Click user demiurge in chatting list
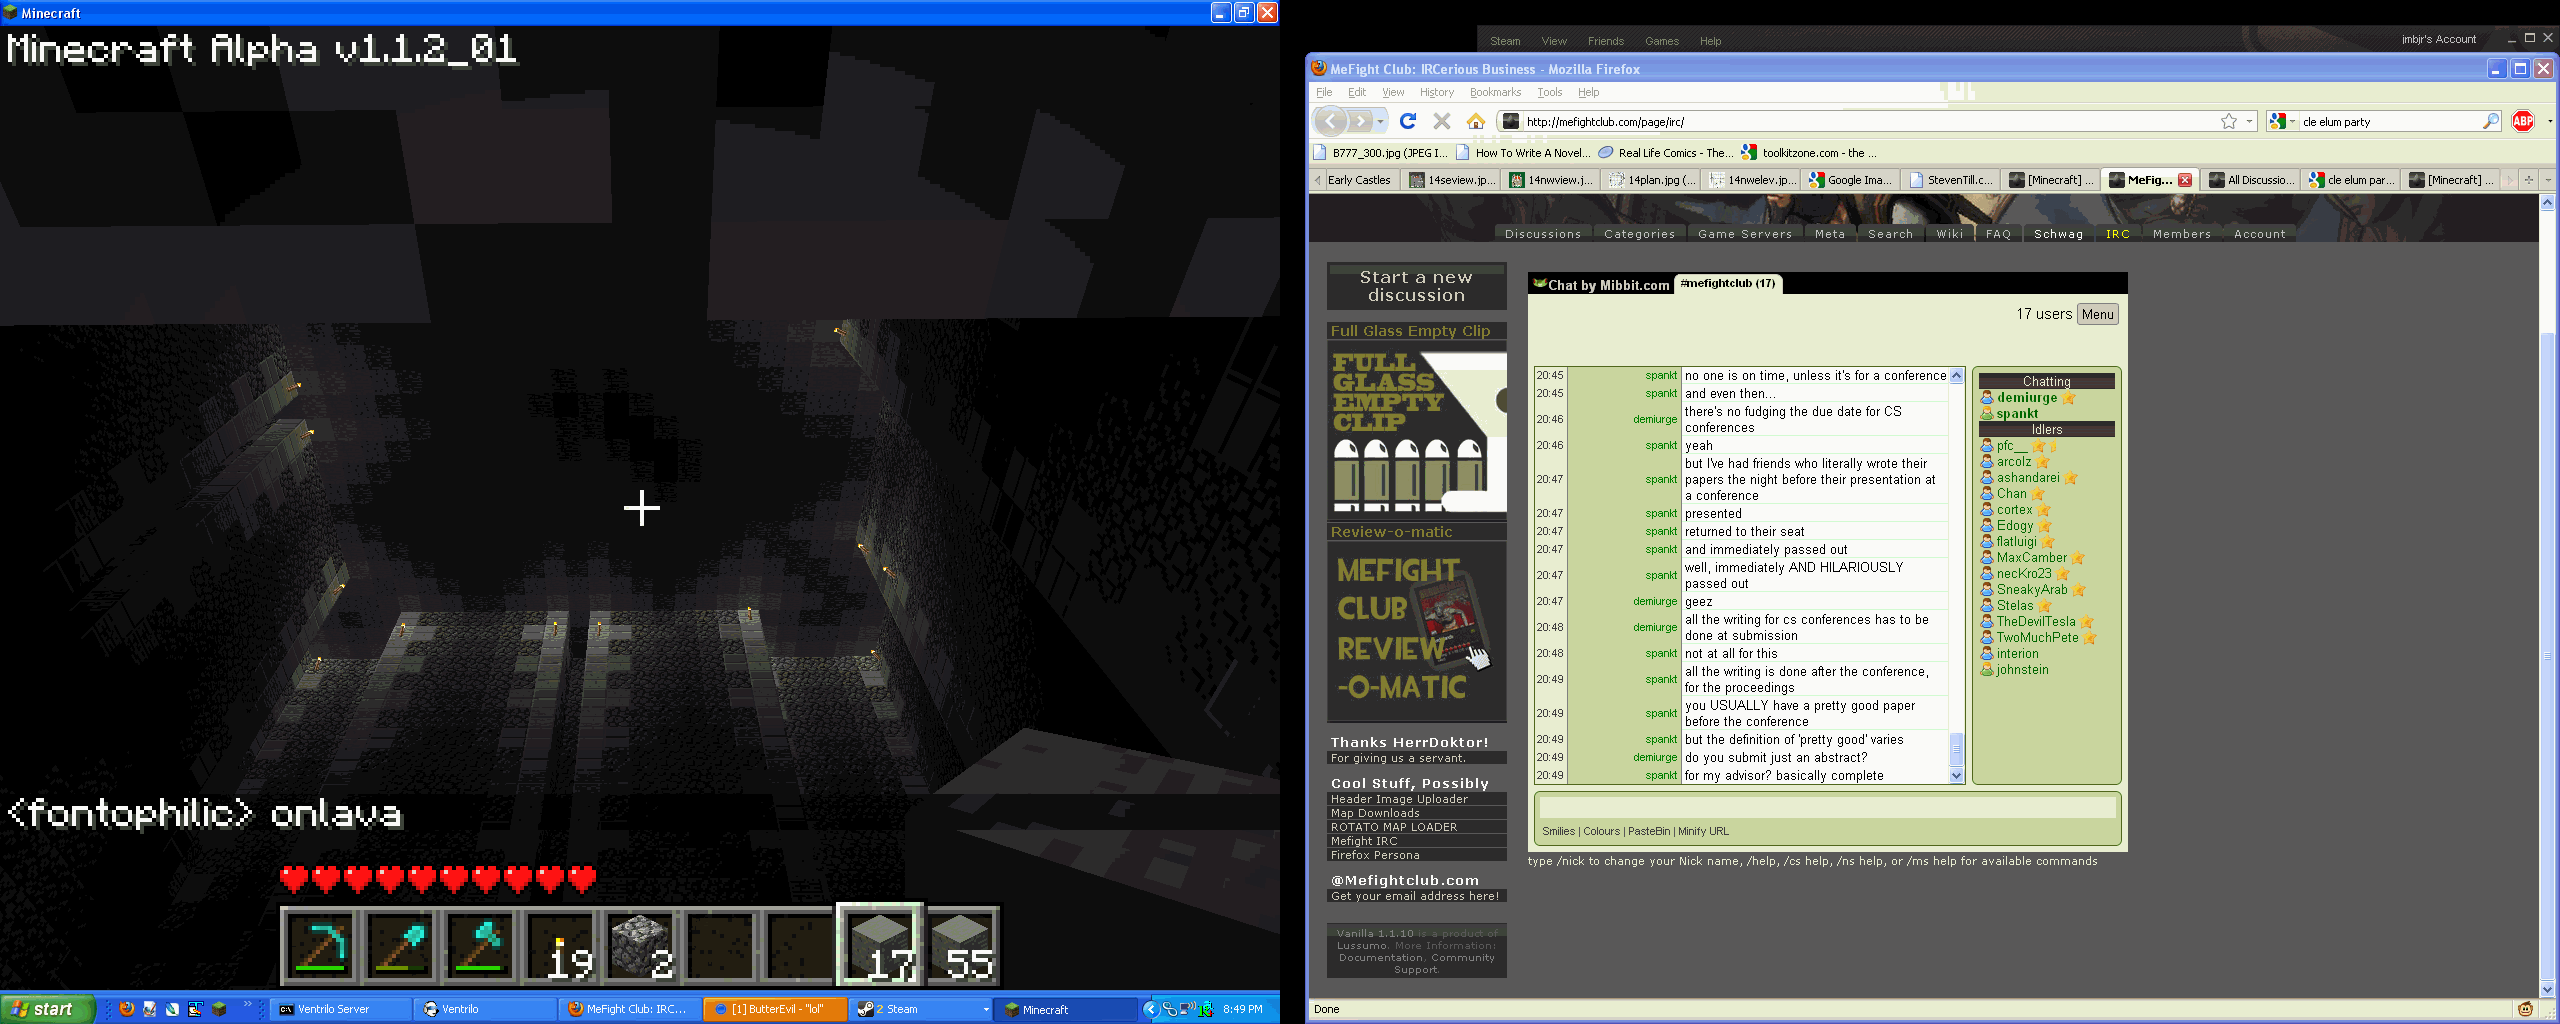Image resolution: width=2560 pixels, height=1024 pixels. [2026, 397]
